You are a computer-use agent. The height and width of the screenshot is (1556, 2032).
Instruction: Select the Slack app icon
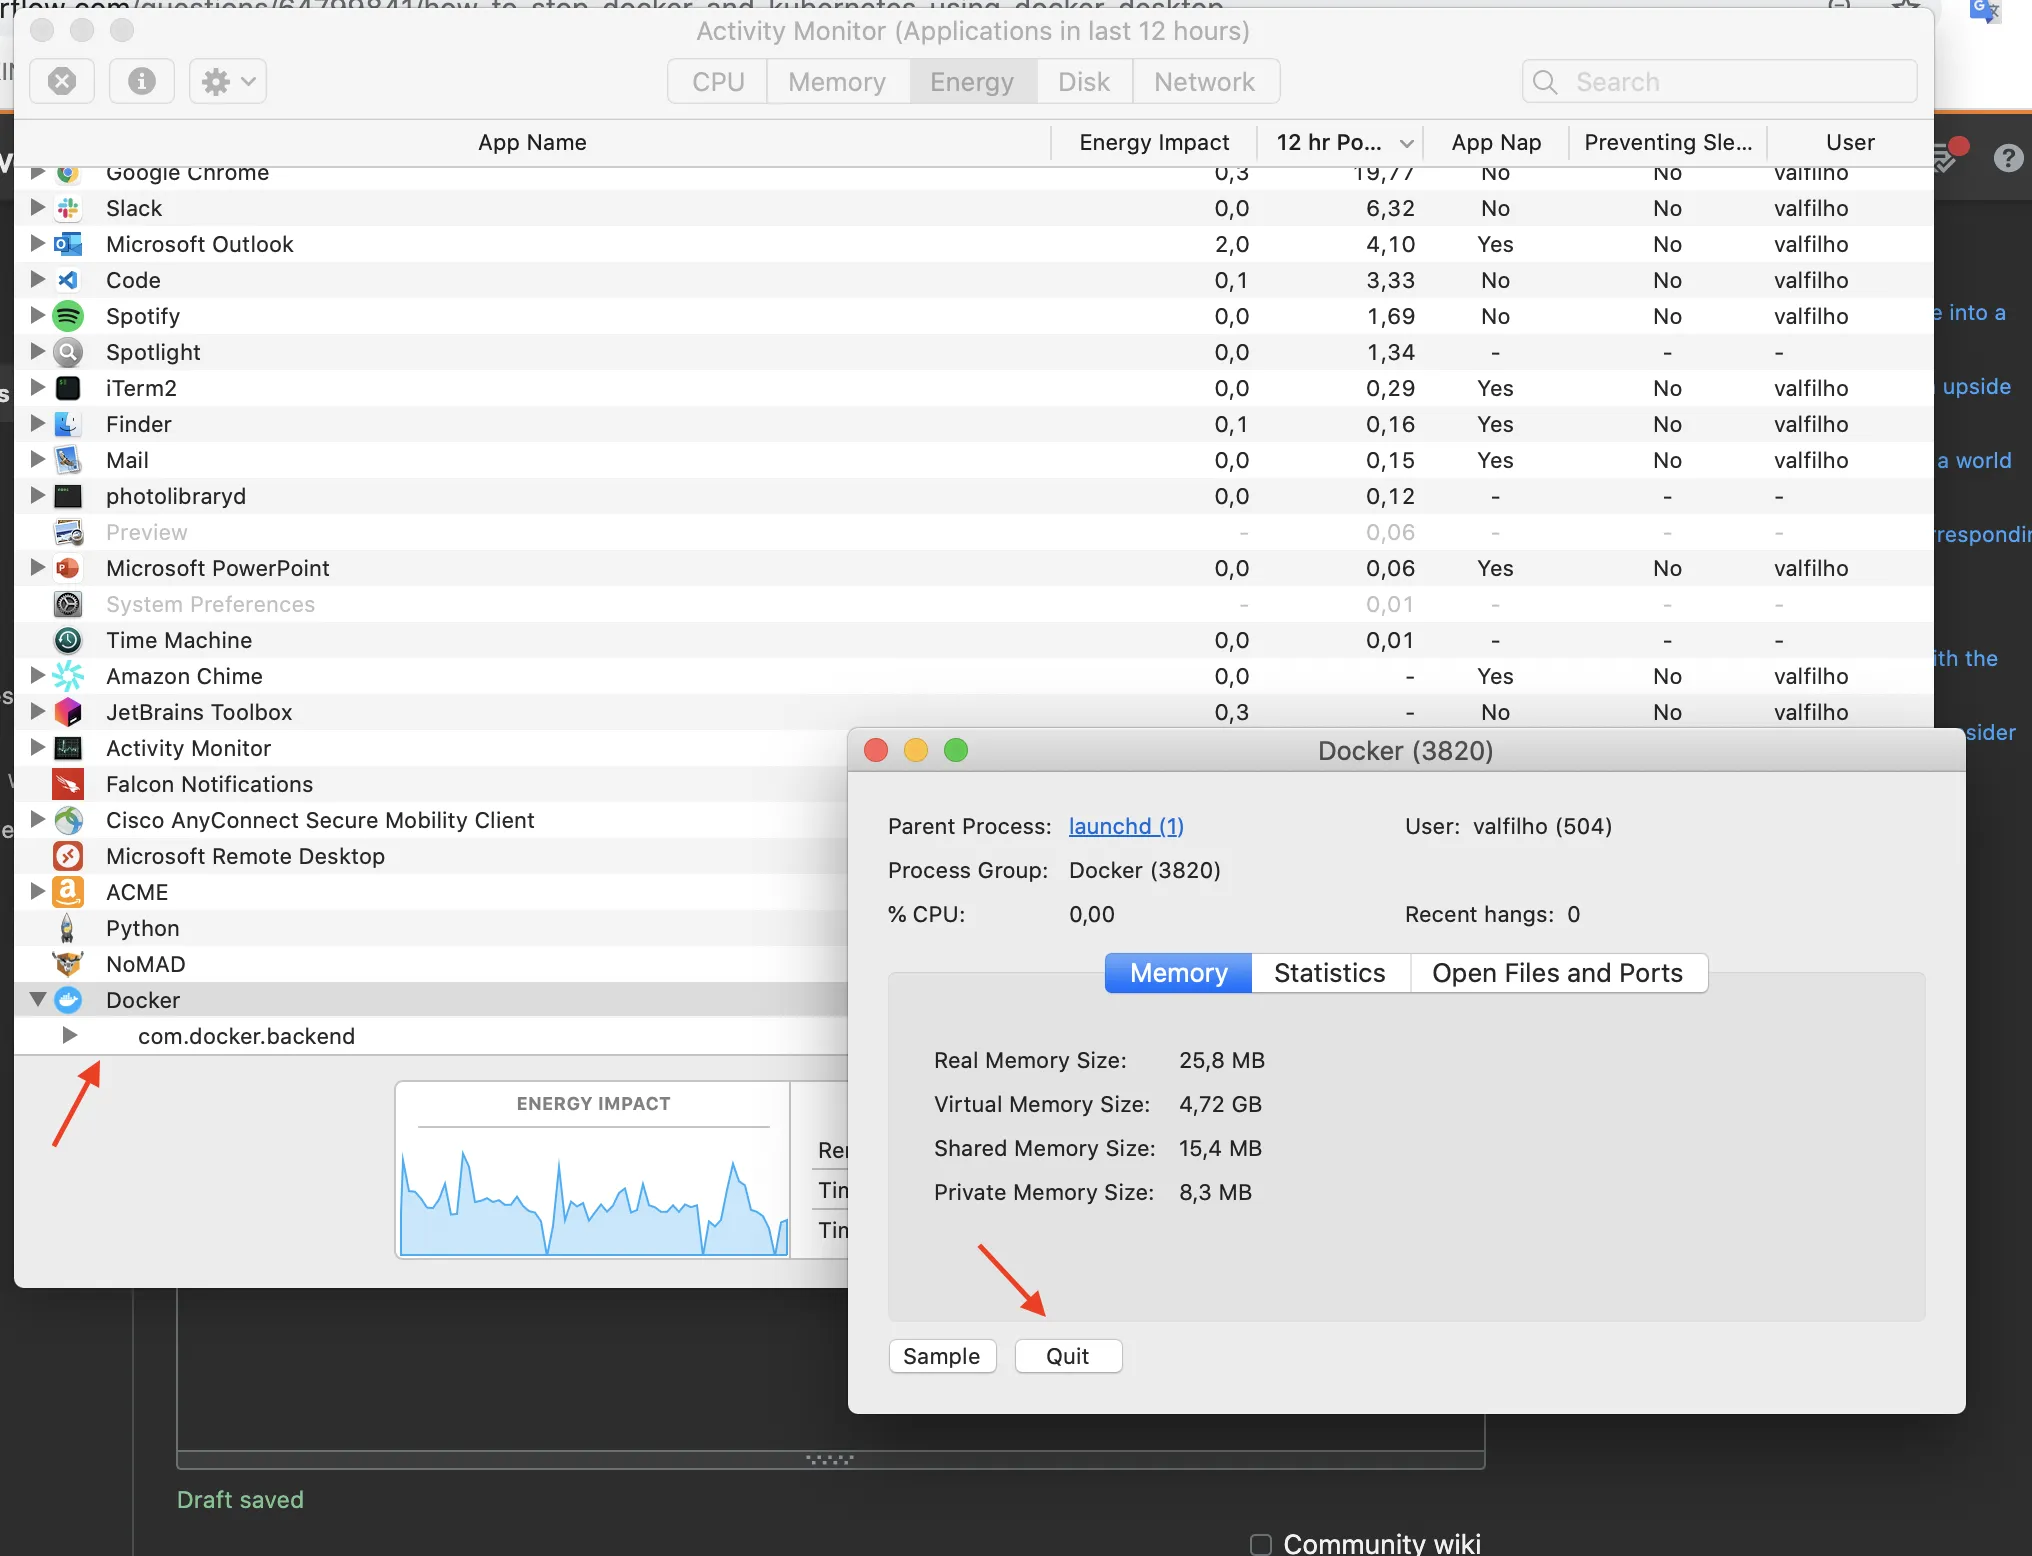68,208
